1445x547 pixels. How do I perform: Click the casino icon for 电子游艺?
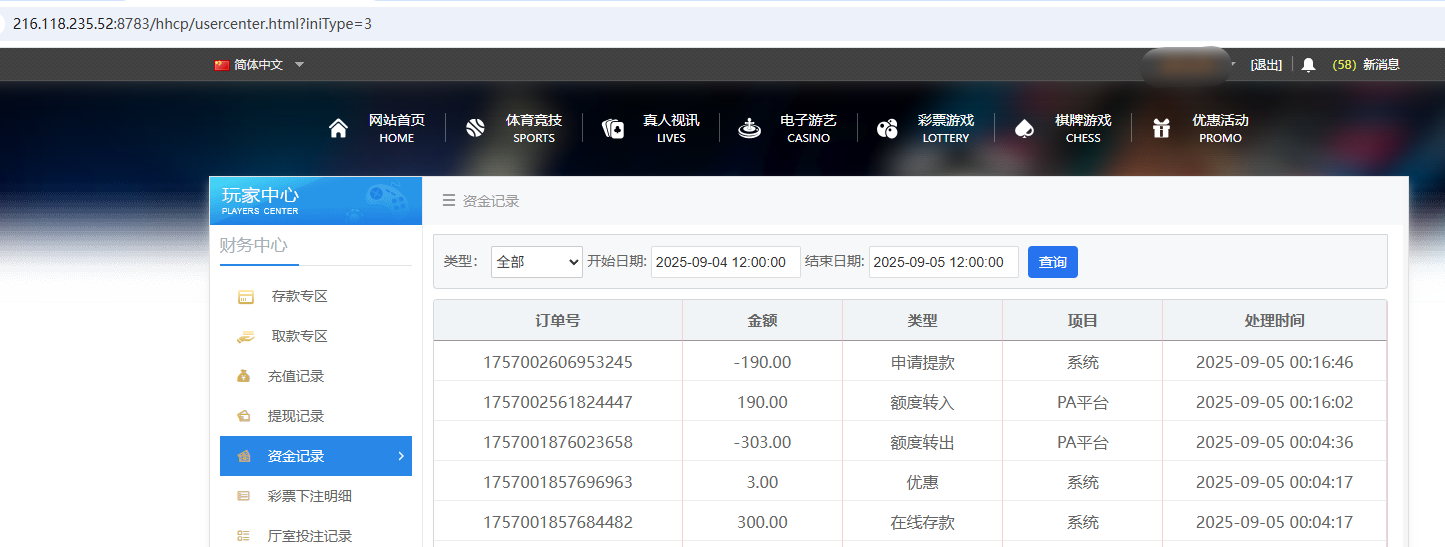[749, 128]
